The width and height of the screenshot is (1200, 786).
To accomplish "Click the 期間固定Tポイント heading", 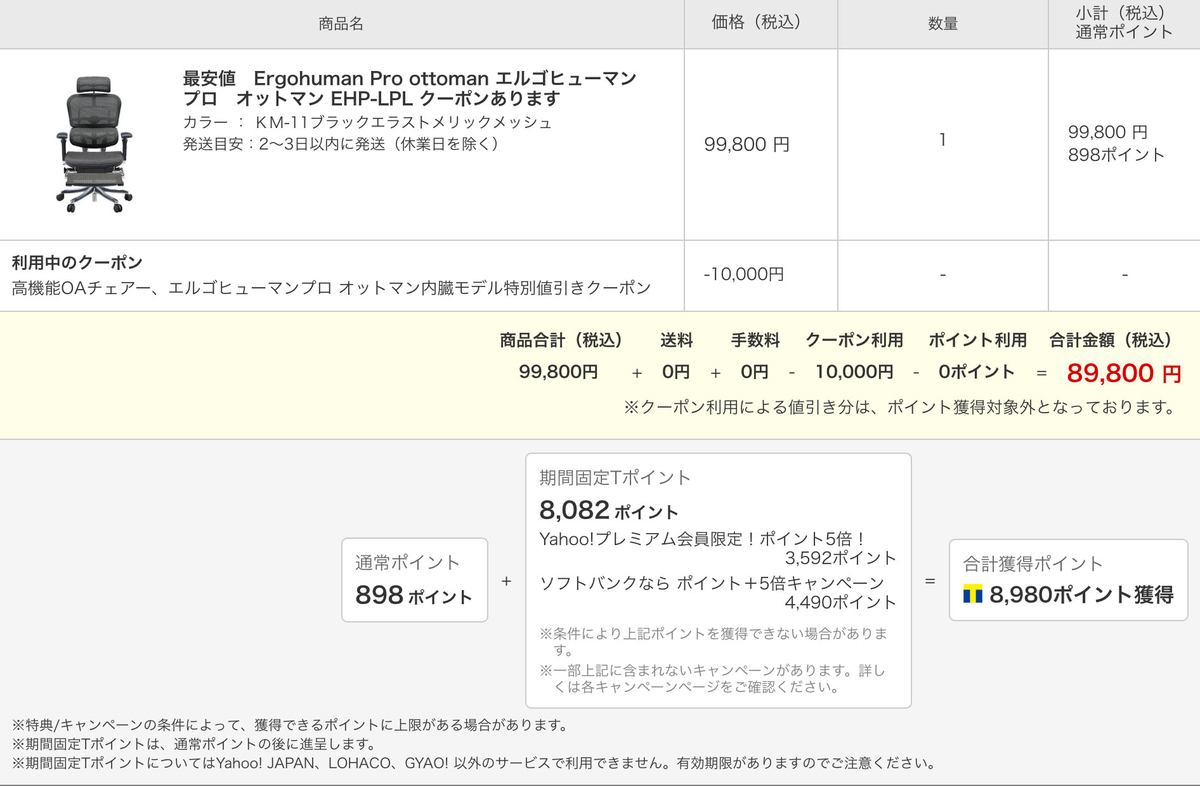I will (x=615, y=478).
